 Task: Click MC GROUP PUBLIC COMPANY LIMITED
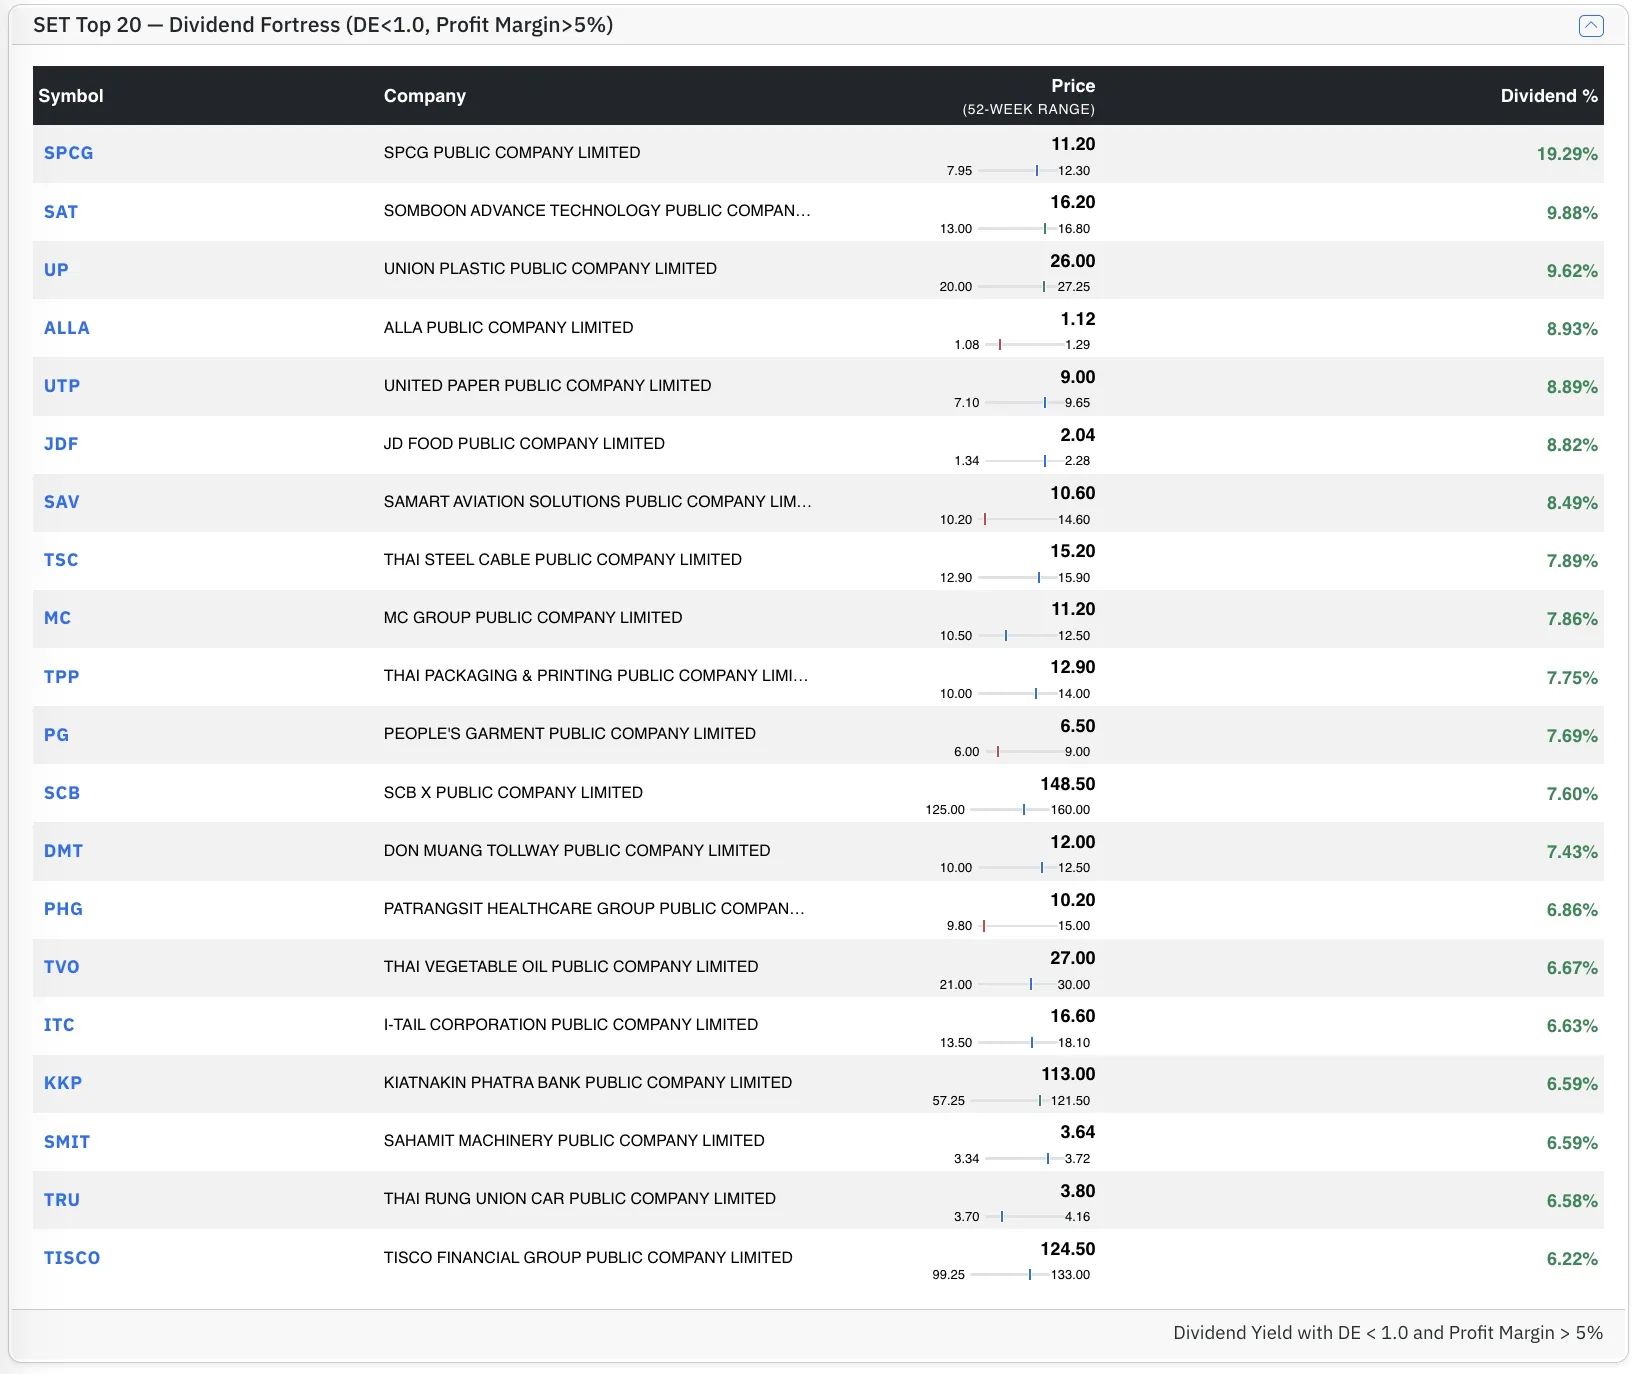[x=533, y=617]
